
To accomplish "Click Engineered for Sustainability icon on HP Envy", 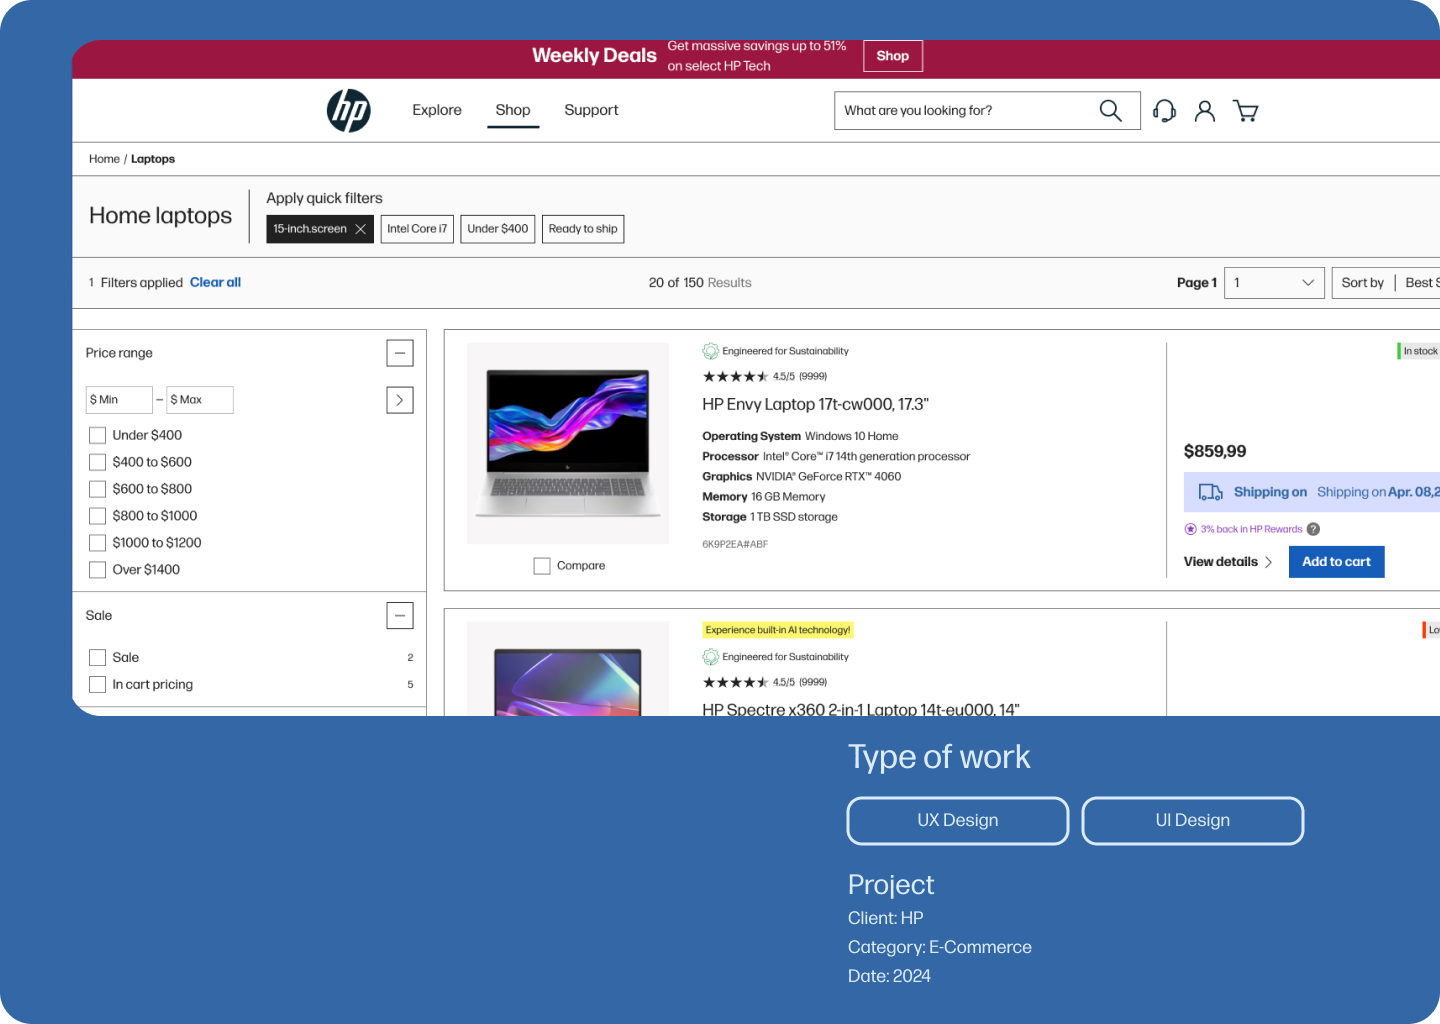I will [x=711, y=351].
